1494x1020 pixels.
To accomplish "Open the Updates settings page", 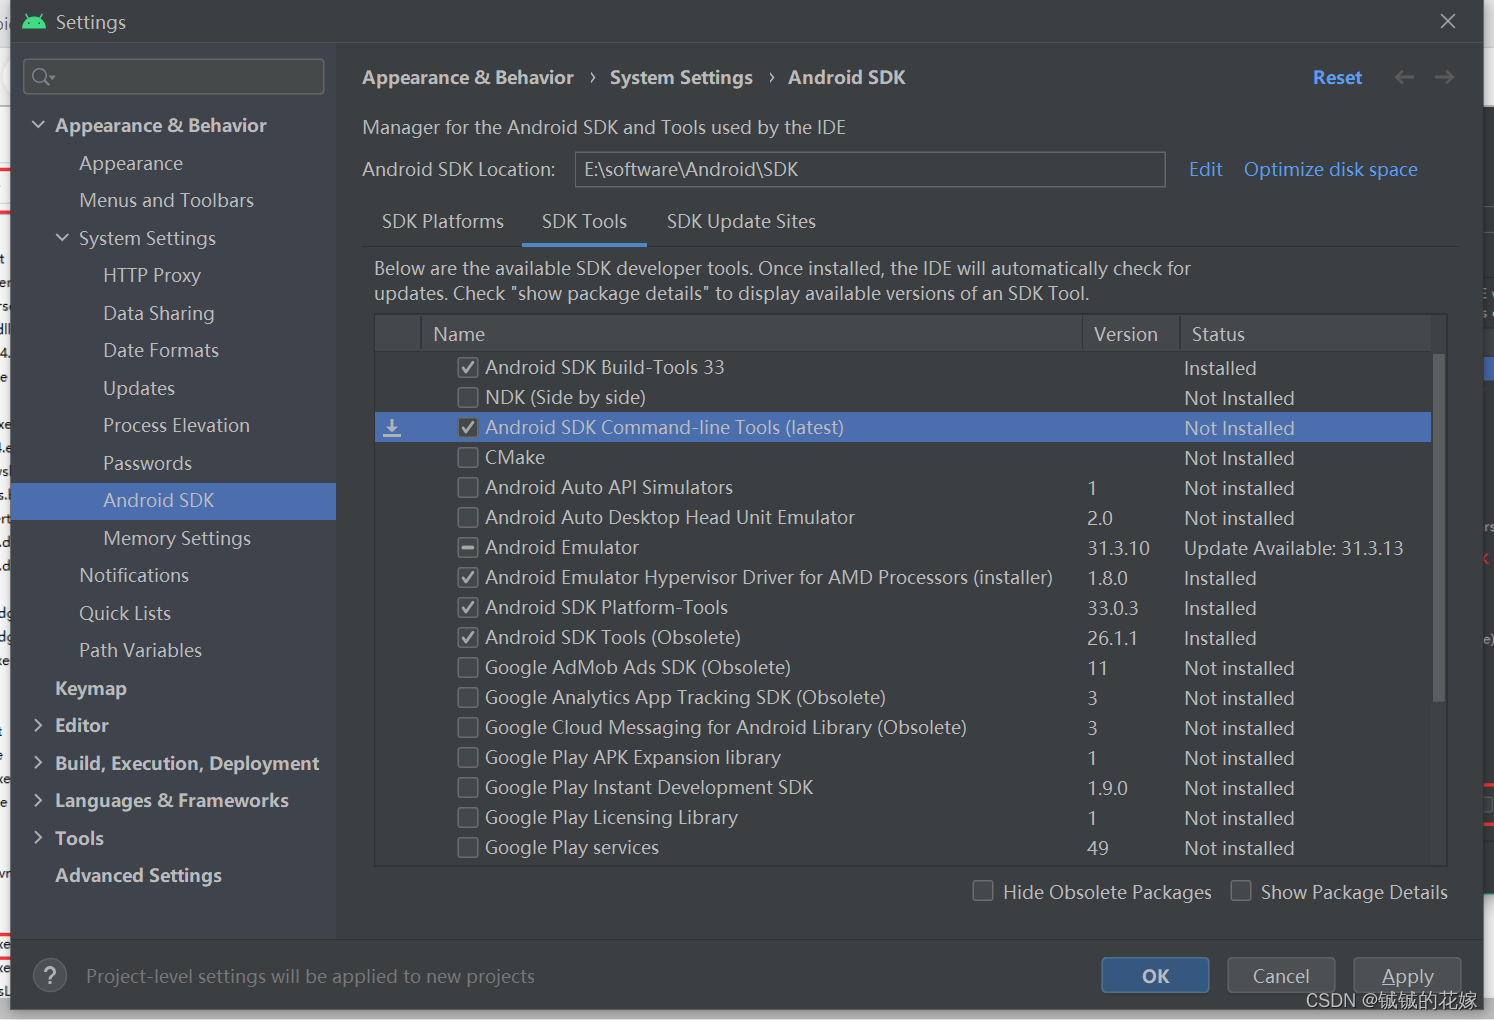I will click(139, 388).
